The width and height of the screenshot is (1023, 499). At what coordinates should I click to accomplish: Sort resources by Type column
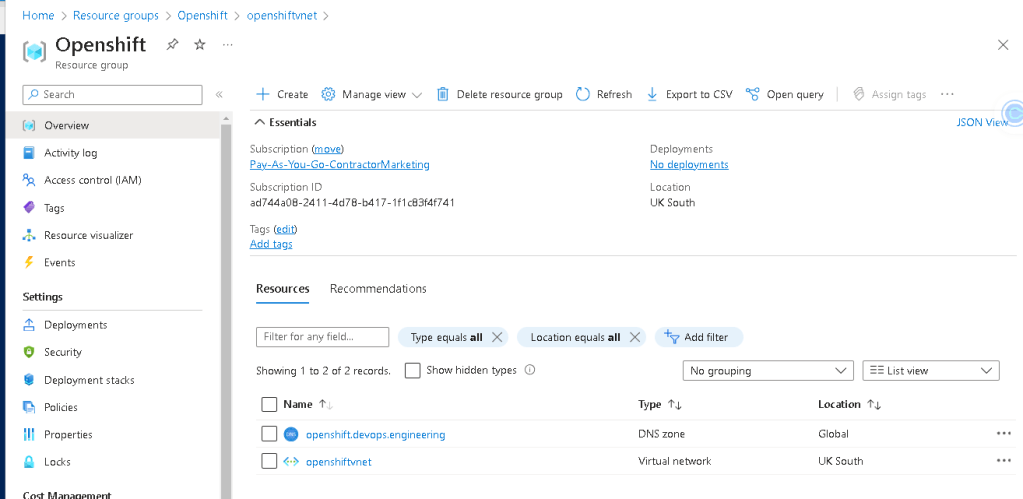[660, 404]
